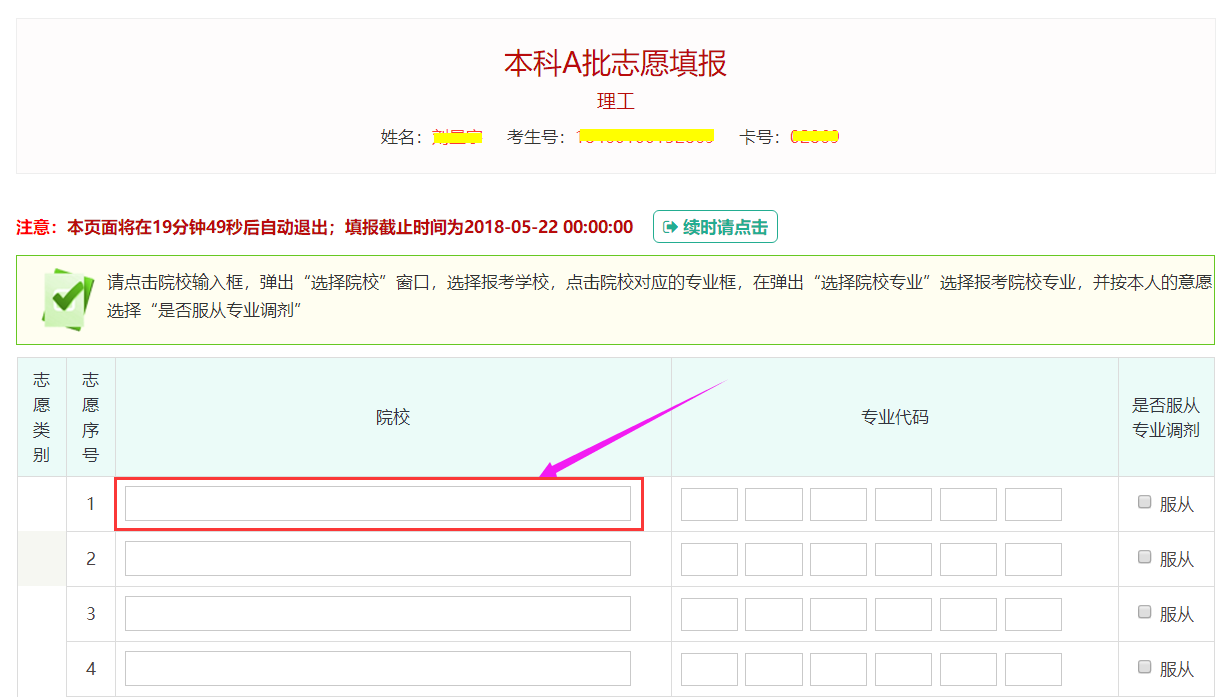Tick the 服从 checkbox in row 2
This screenshot has width=1221, height=697.
[1145, 558]
